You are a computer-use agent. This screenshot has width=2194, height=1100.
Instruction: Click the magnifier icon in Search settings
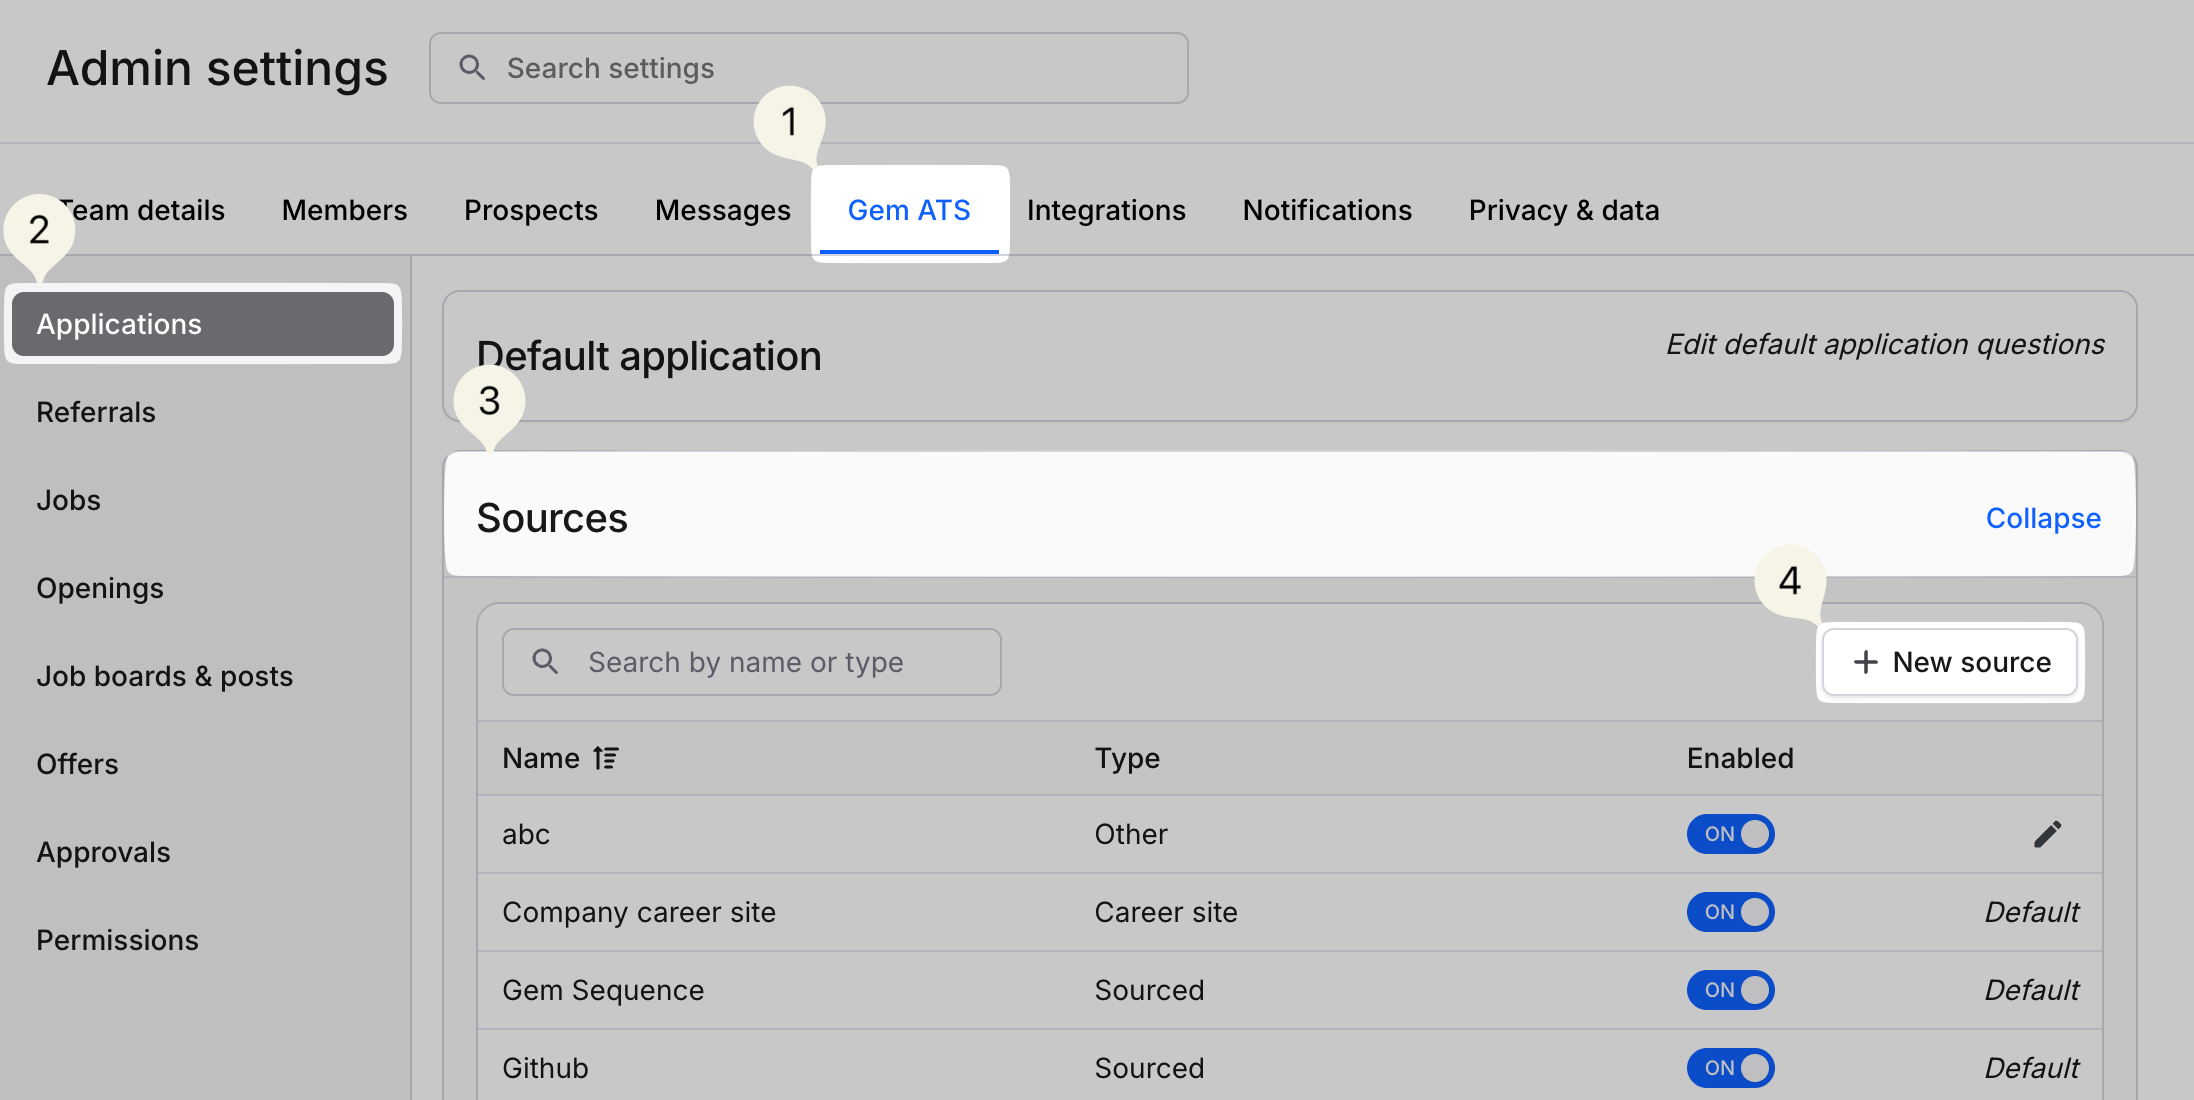pyautogui.click(x=472, y=68)
